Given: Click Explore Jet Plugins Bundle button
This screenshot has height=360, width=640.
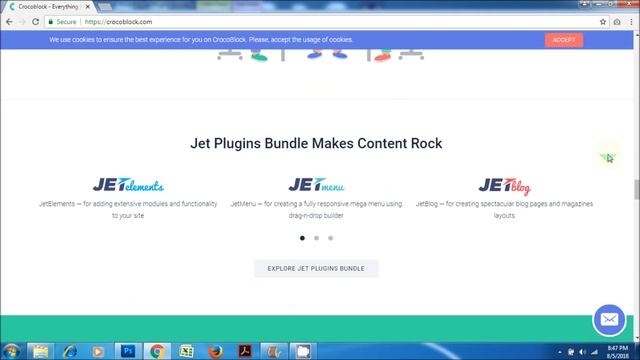Looking at the screenshot, I should 316,269.
